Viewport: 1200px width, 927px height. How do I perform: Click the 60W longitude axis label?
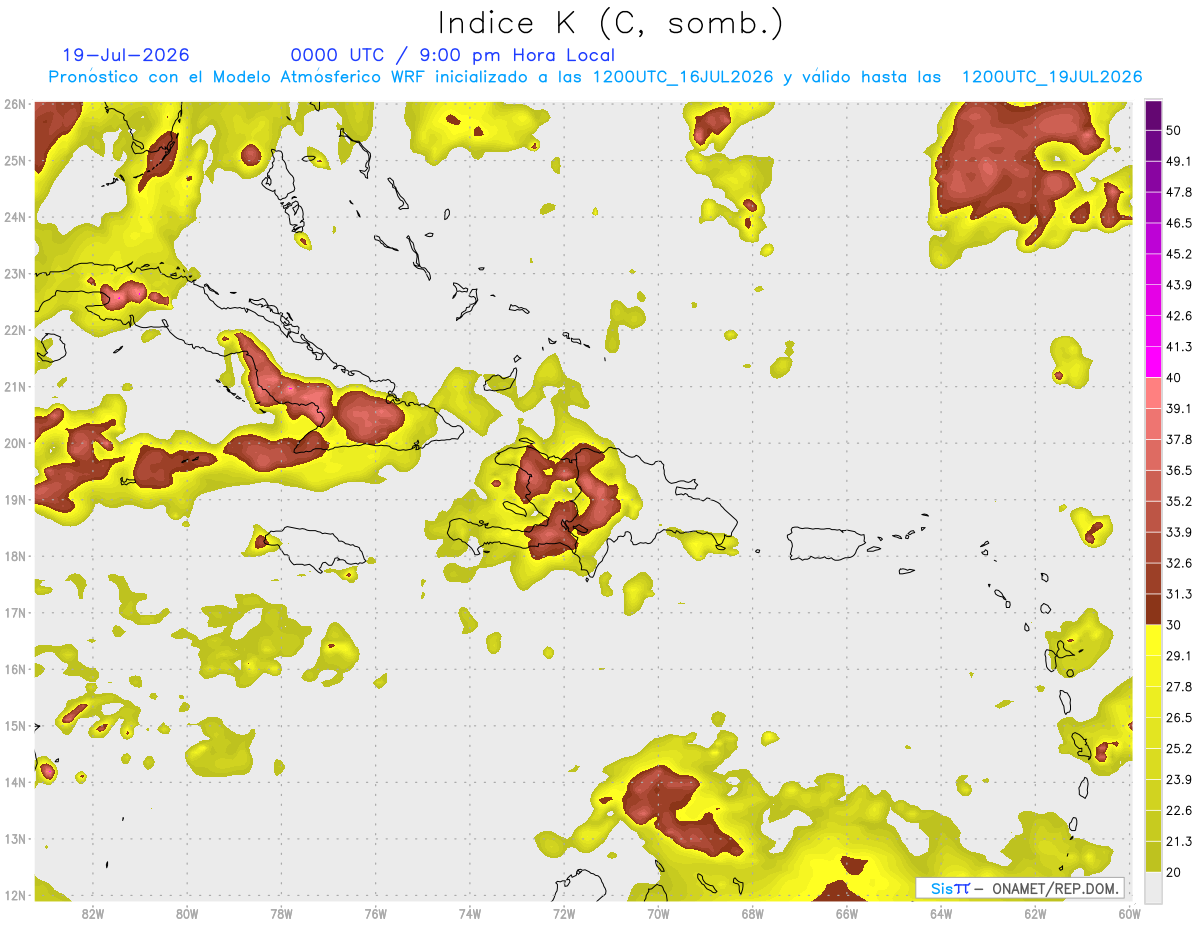(1129, 913)
